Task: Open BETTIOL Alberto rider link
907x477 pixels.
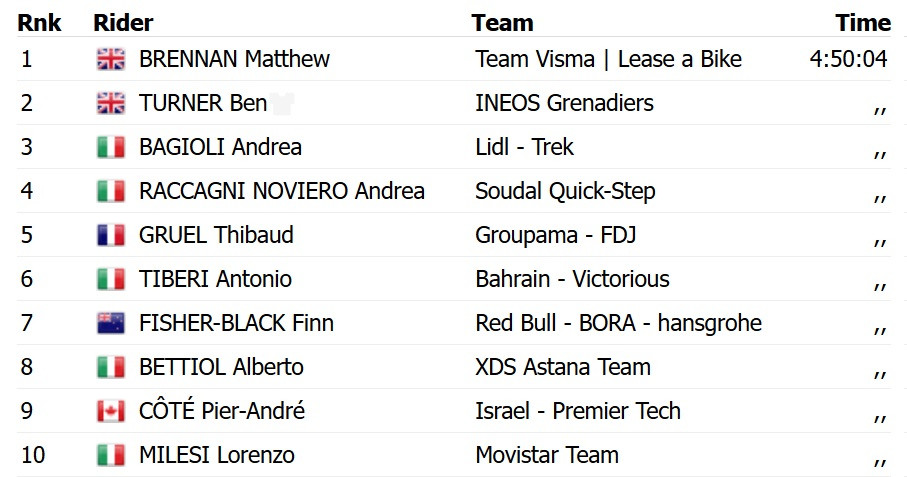Action: pos(221,367)
